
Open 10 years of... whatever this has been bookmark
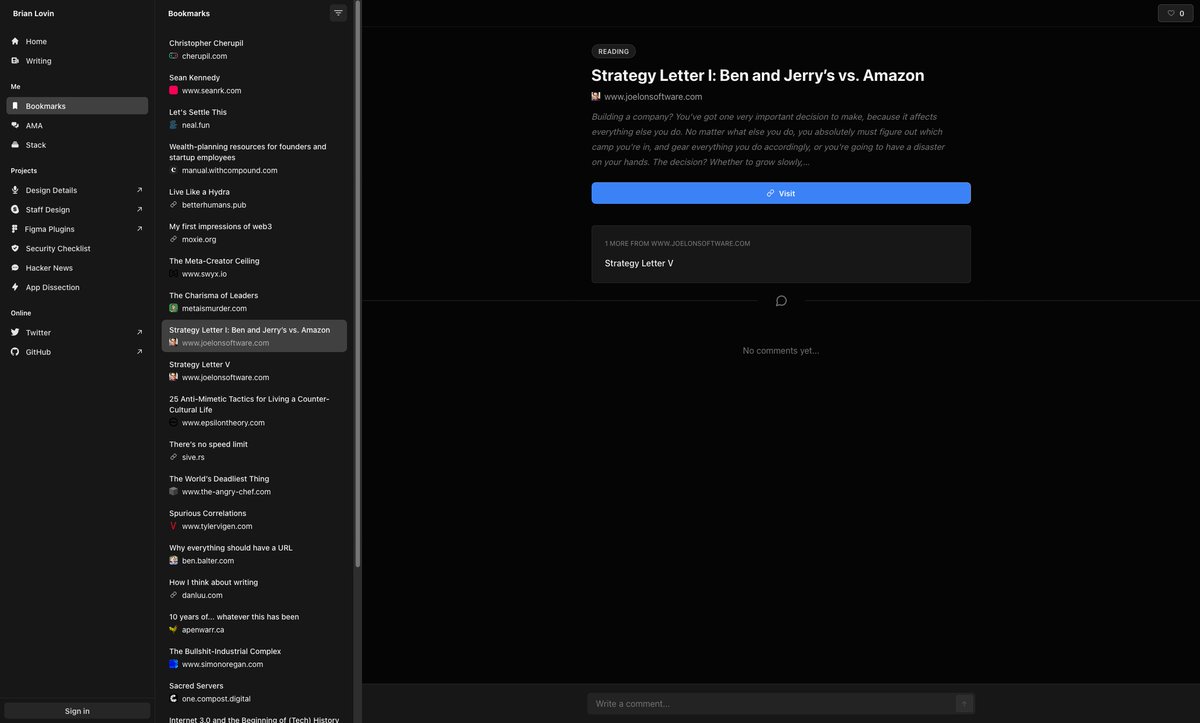coord(254,623)
